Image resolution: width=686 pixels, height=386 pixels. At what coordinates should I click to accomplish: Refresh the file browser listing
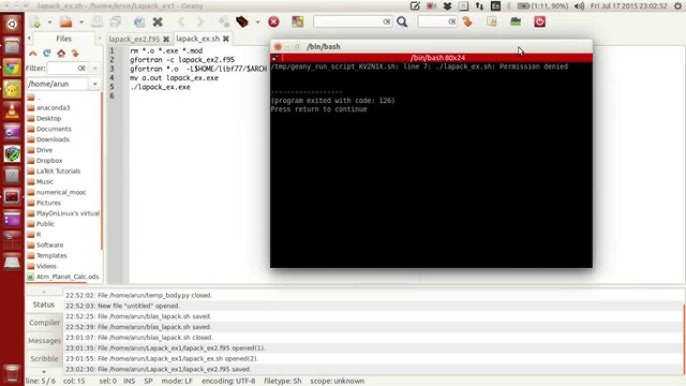[47, 53]
